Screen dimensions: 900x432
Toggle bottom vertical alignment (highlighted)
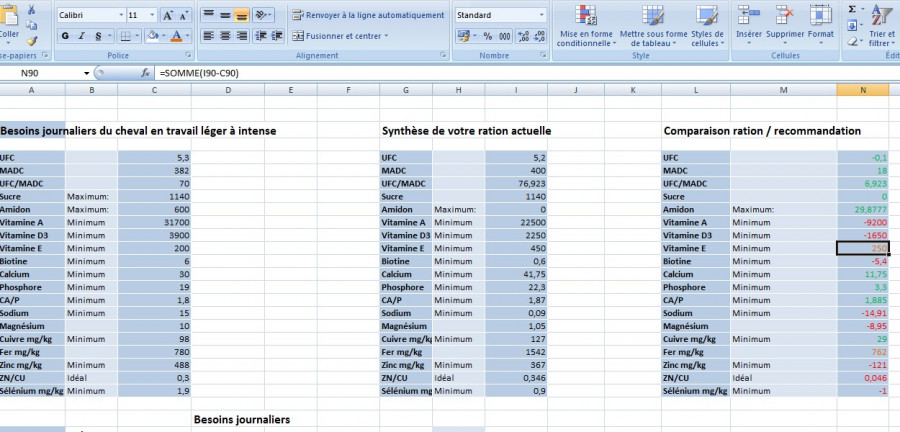242,15
